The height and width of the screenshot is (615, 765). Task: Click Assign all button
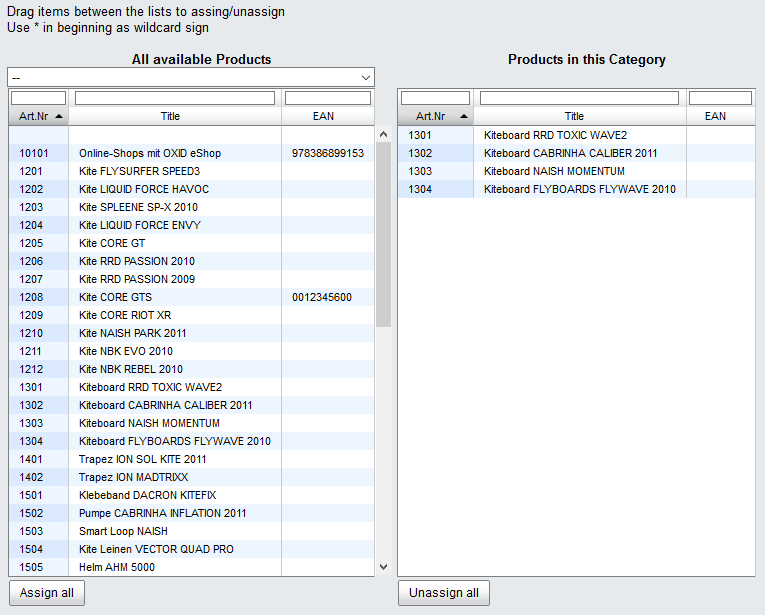tap(47, 593)
